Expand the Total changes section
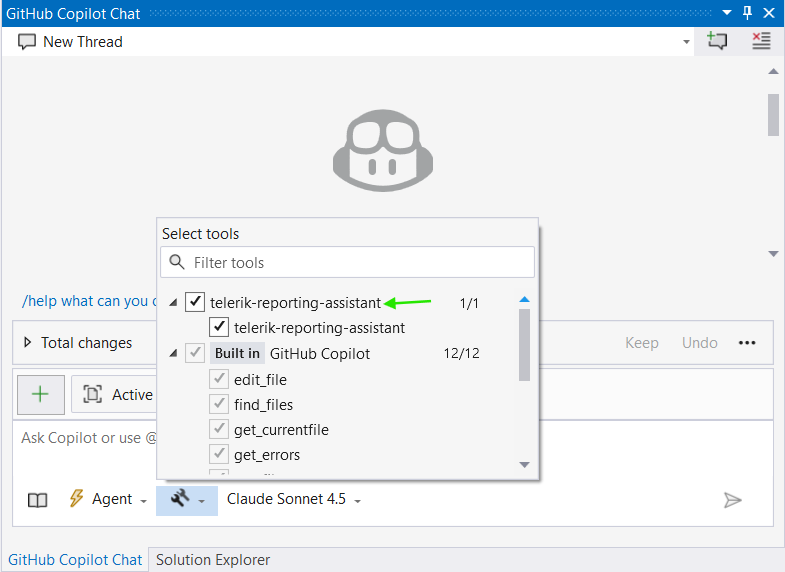The image size is (785, 572). pos(28,342)
